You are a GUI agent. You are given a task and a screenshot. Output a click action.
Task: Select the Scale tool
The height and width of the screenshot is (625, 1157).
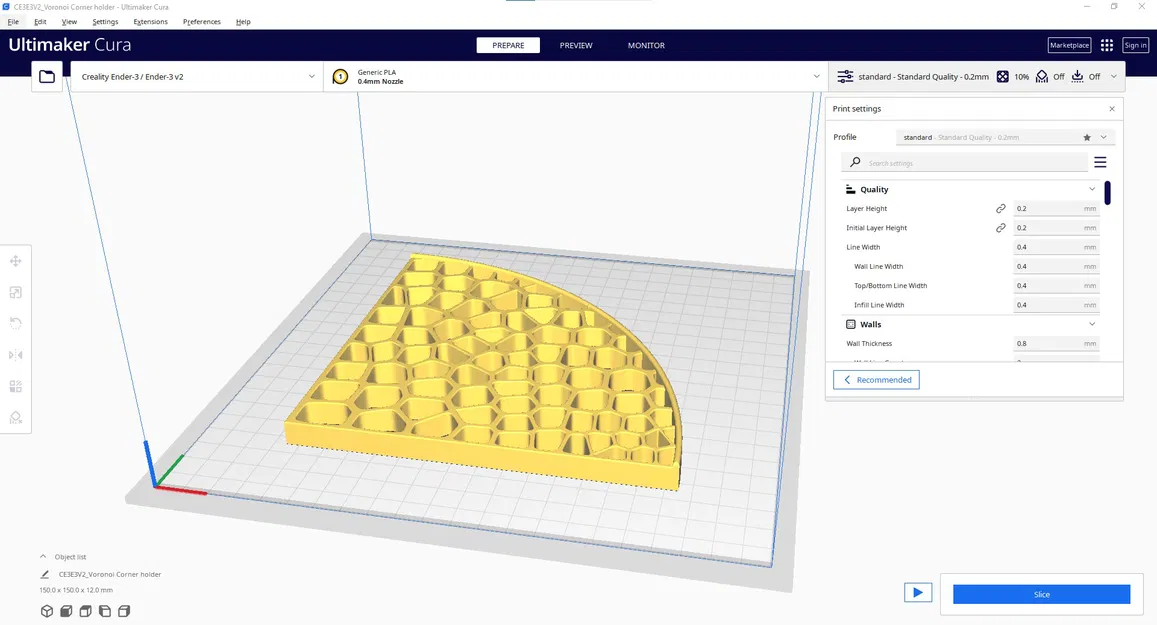(15, 291)
